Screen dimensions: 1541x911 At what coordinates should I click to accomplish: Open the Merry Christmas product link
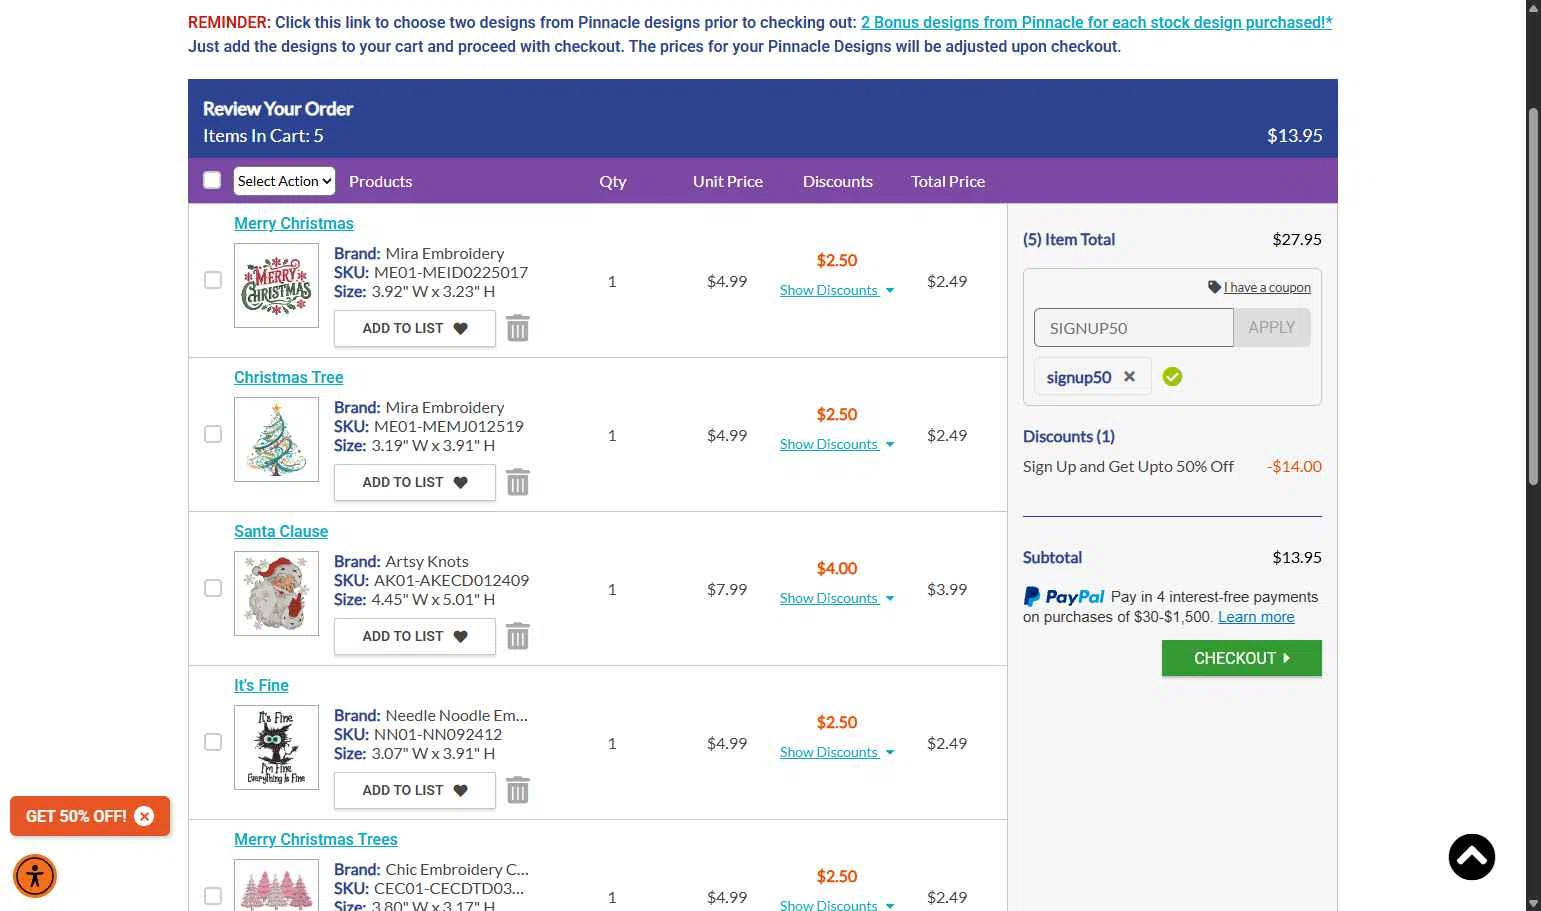294,223
